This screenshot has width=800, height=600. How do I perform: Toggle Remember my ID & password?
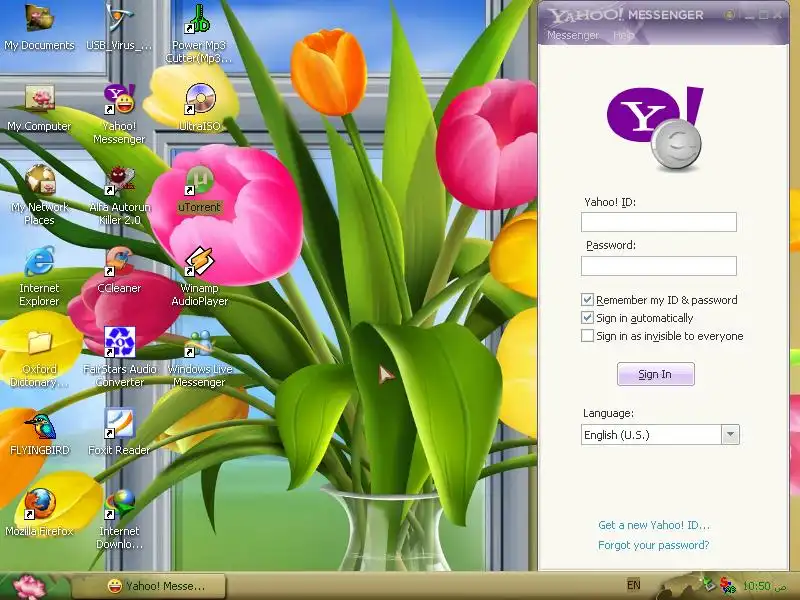pyautogui.click(x=587, y=299)
